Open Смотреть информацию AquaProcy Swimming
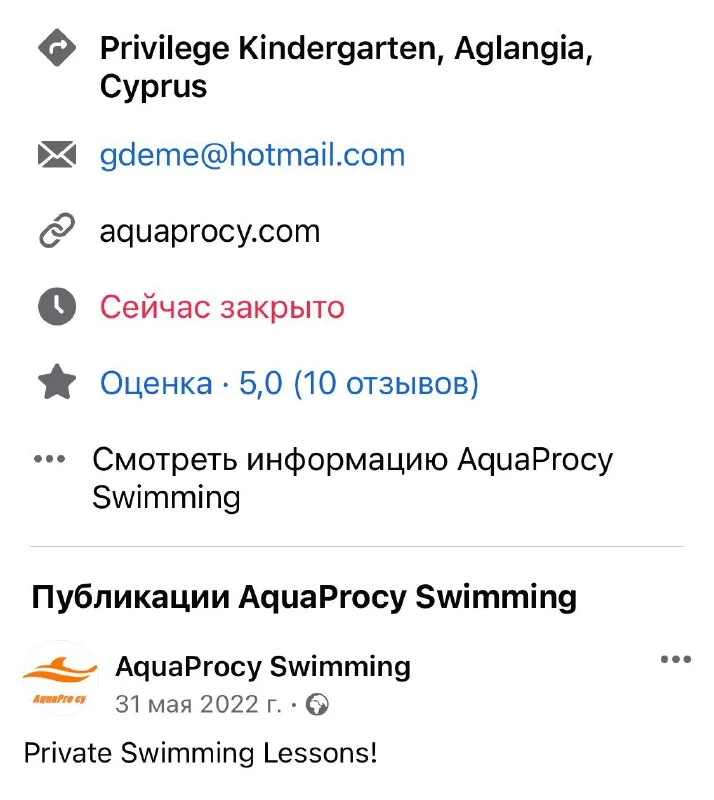Image resolution: width=714 pixels, height=800 pixels. coord(352,478)
